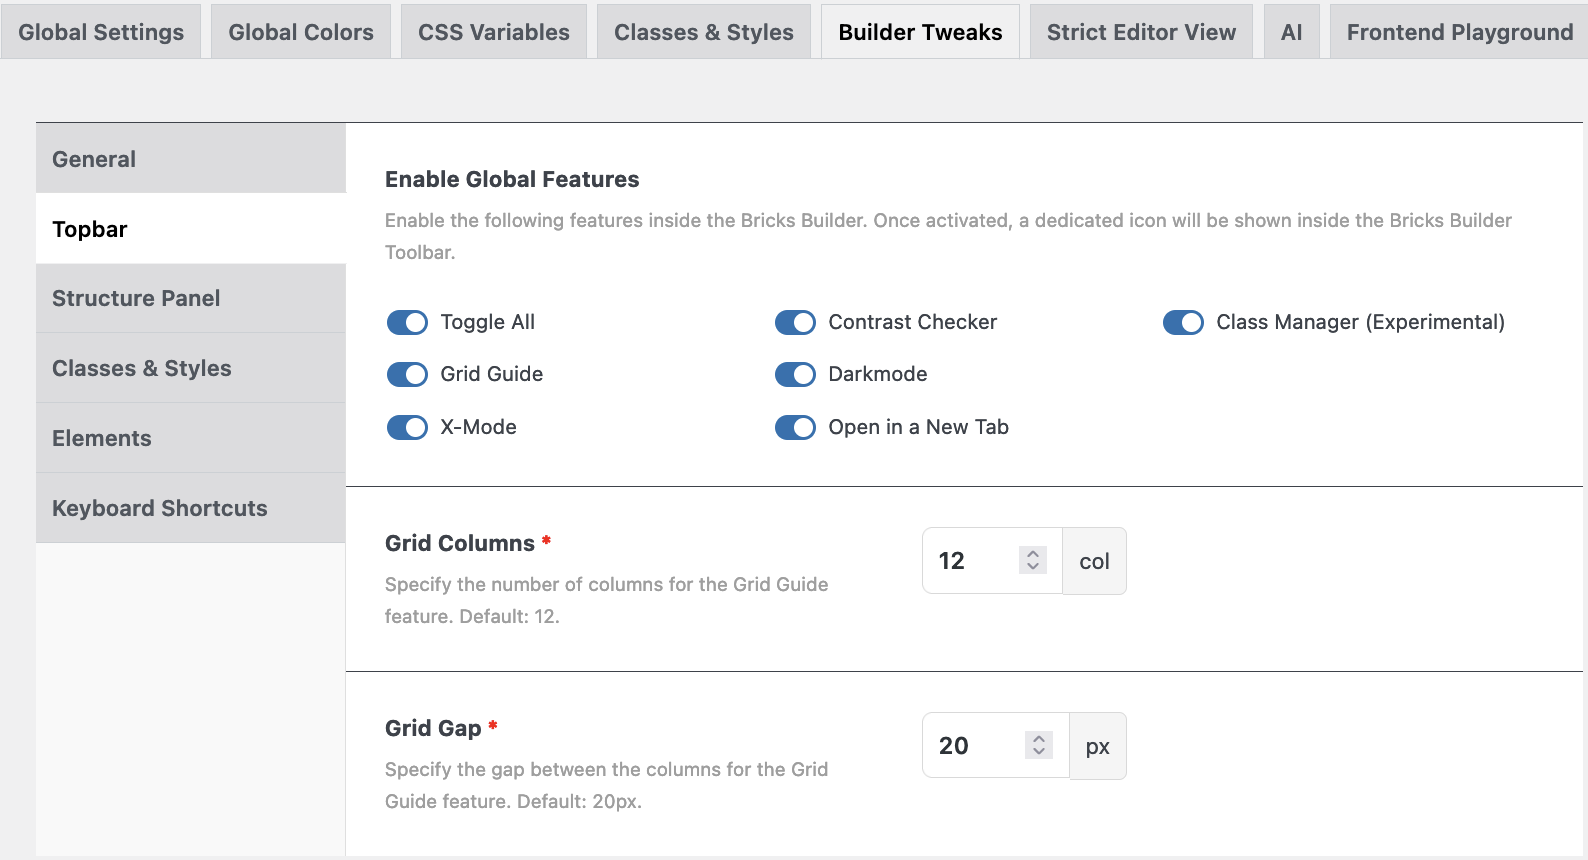Open the General sidebar section
1588x860 pixels.
click(191, 159)
